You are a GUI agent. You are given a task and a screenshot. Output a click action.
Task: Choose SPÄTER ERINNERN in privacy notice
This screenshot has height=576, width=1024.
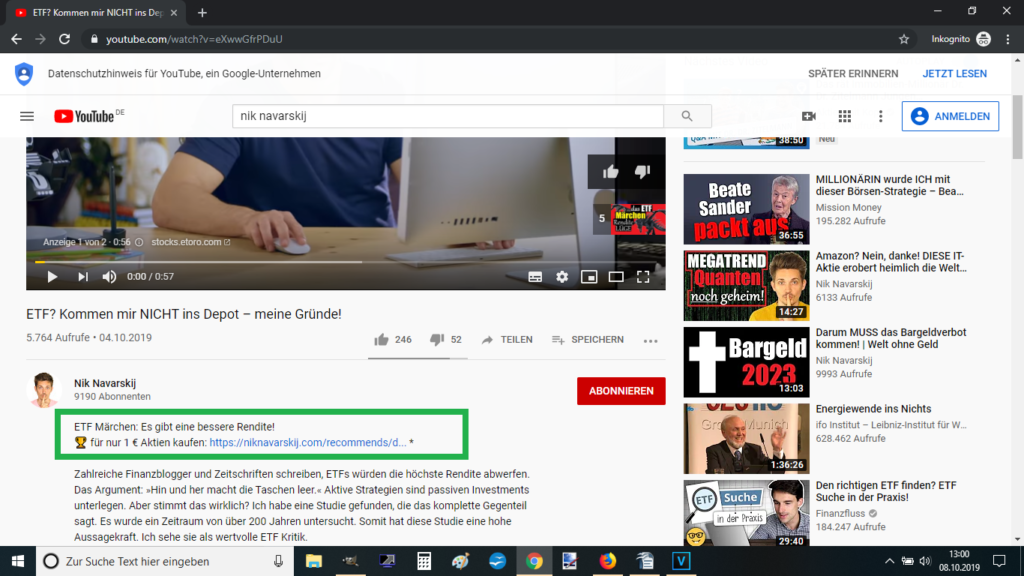pyautogui.click(x=853, y=74)
